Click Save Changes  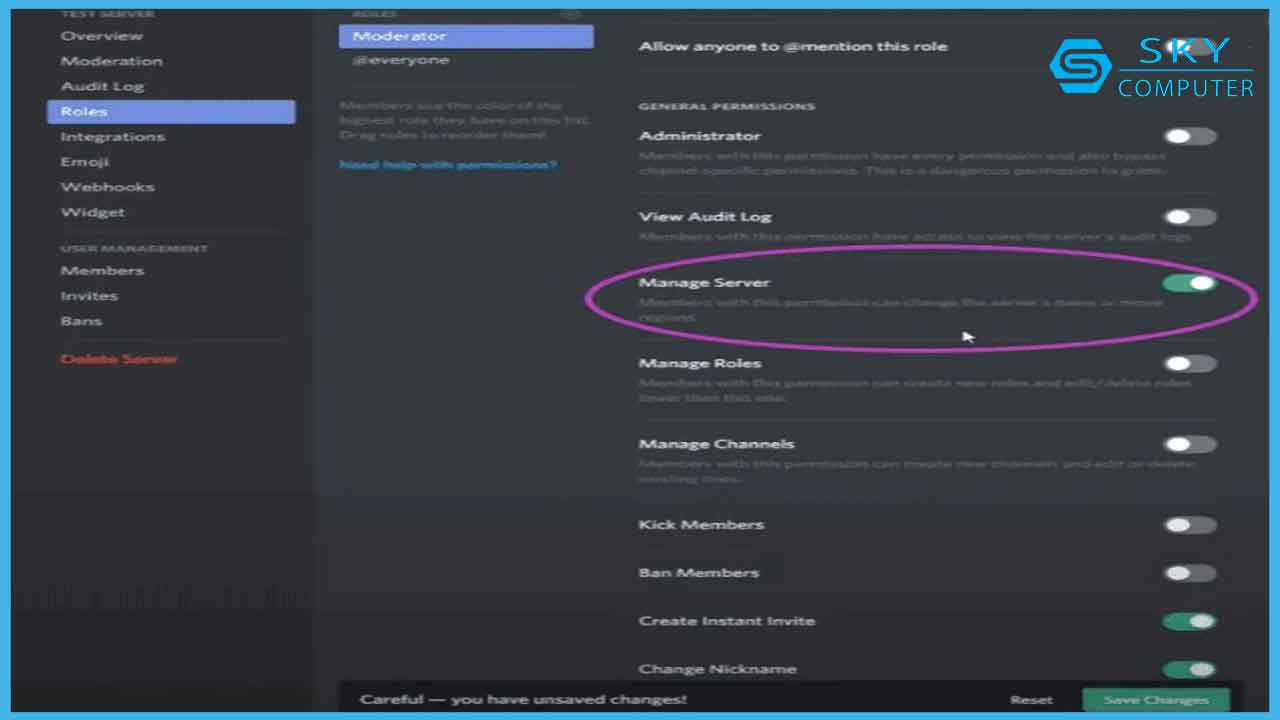tap(1156, 700)
